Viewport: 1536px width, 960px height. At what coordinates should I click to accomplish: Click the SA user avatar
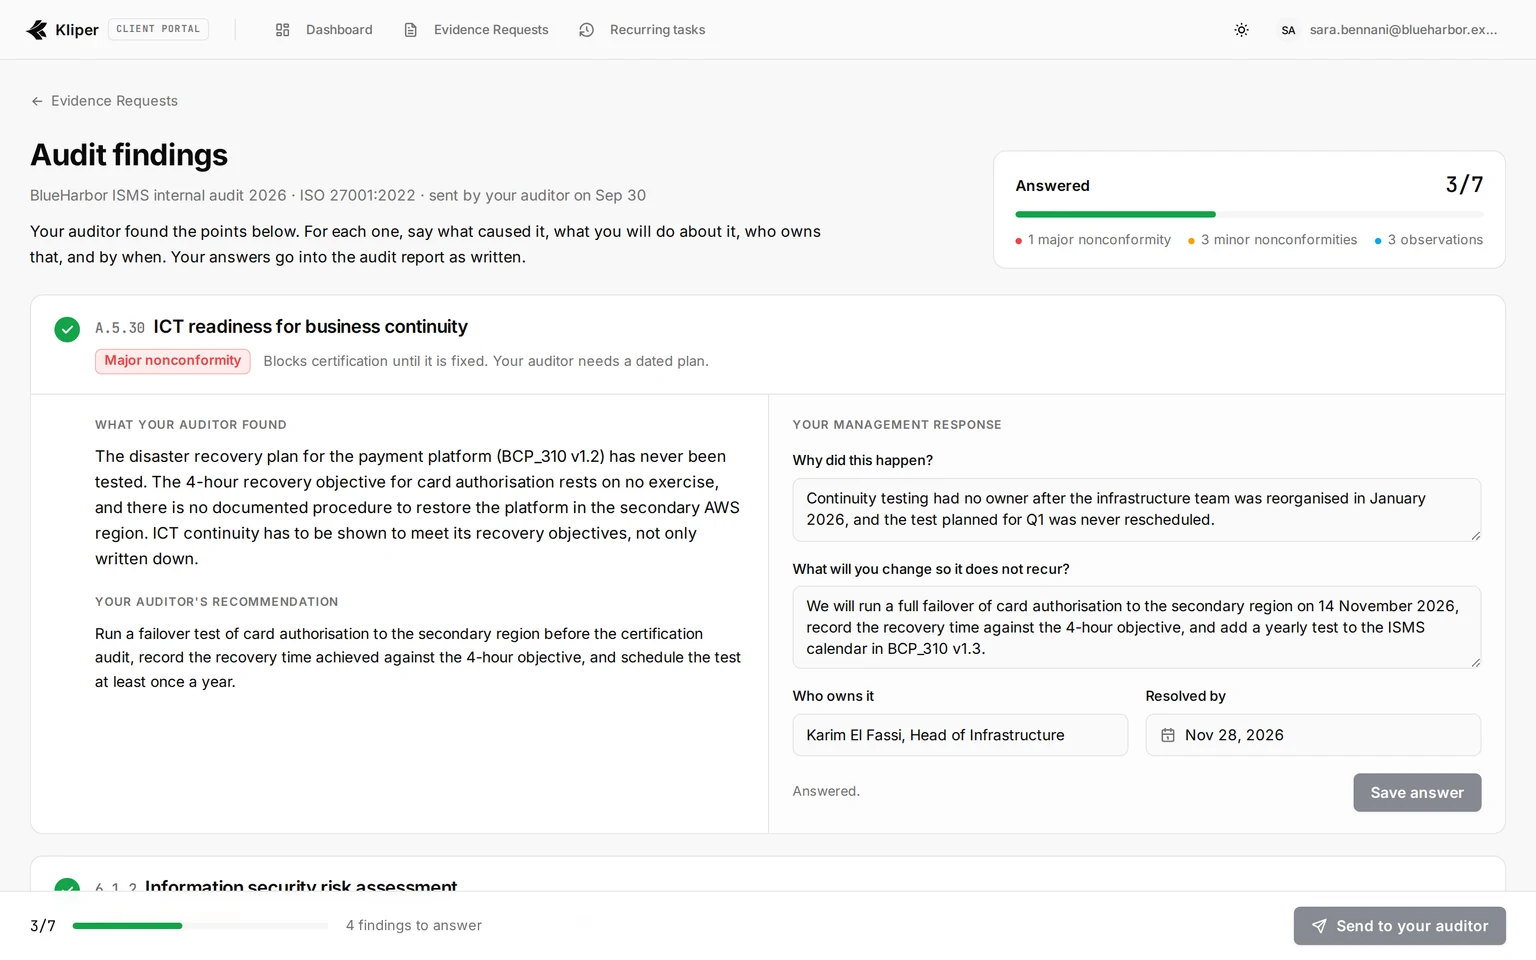(x=1288, y=30)
